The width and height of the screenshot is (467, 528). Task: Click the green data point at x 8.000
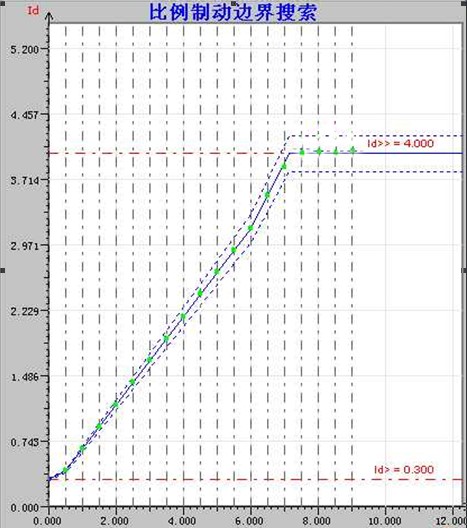point(319,151)
